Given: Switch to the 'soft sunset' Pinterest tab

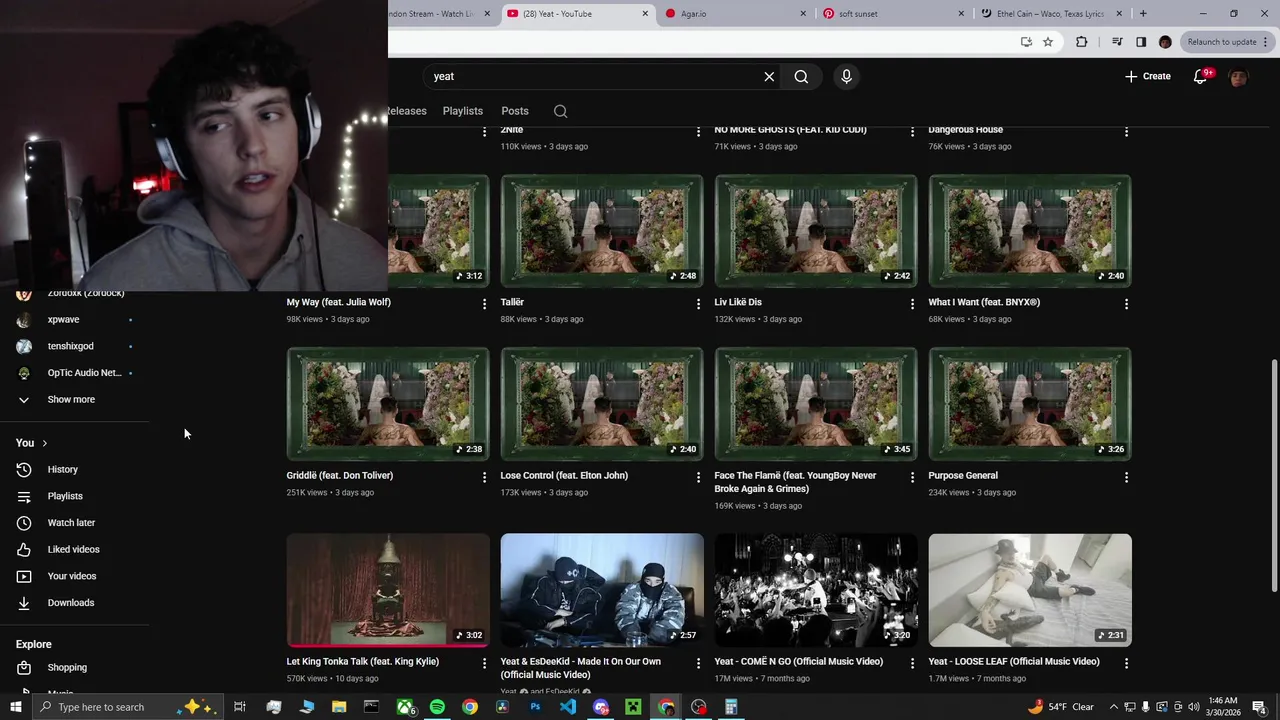Looking at the screenshot, I should [x=893, y=14].
